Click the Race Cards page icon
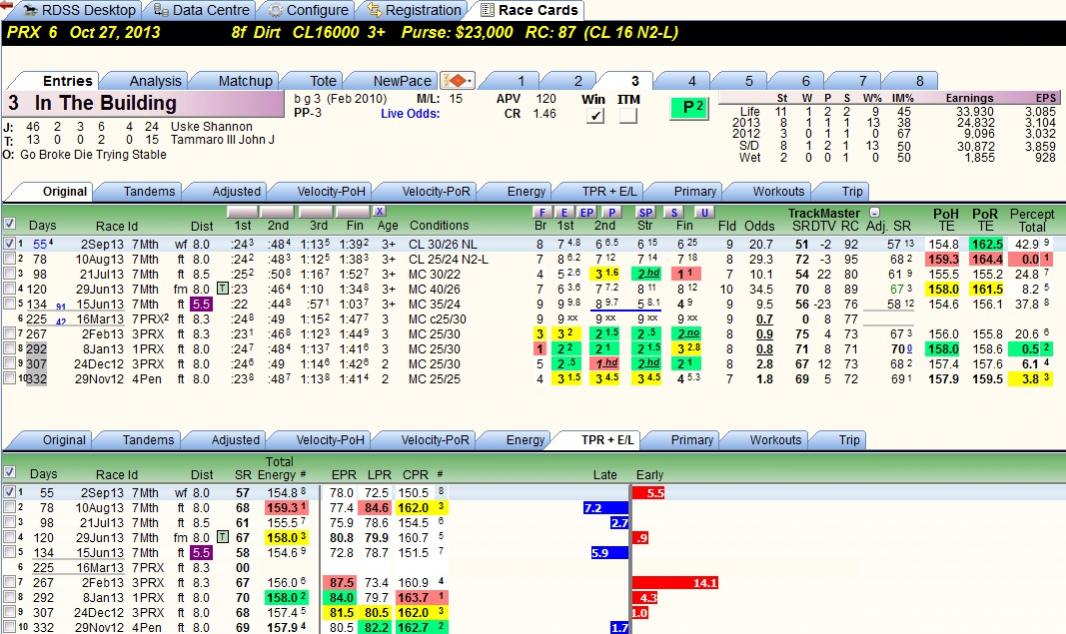The height and width of the screenshot is (634, 1066). pos(487,10)
